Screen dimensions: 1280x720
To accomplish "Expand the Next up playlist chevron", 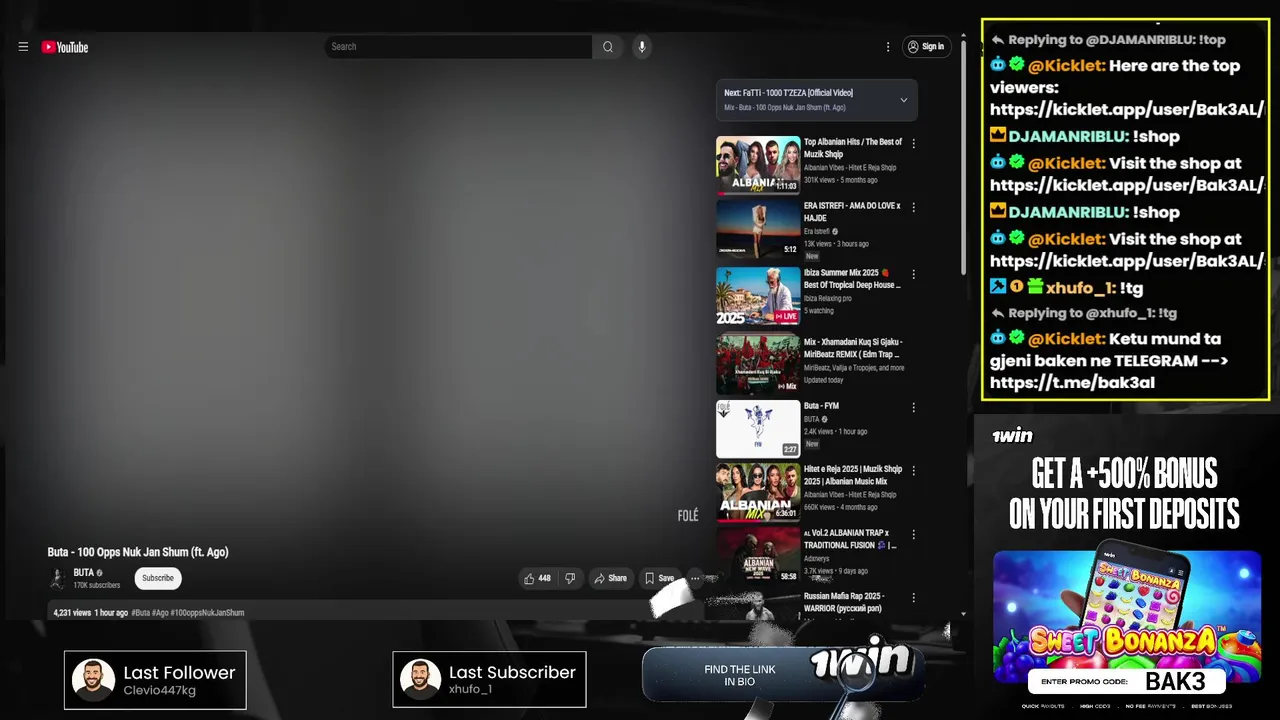I will pyautogui.click(x=903, y=100).
